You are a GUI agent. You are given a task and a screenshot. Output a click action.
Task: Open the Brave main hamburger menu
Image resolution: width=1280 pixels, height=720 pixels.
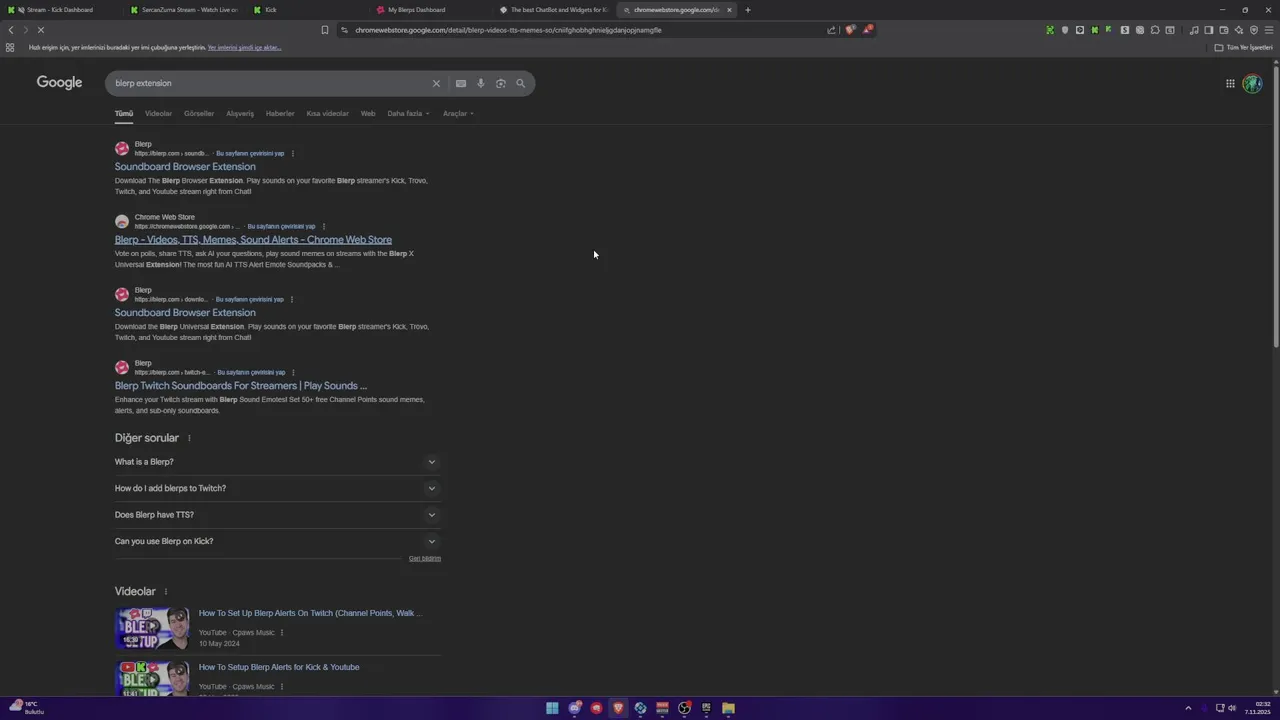click(x=1269, y=30)
